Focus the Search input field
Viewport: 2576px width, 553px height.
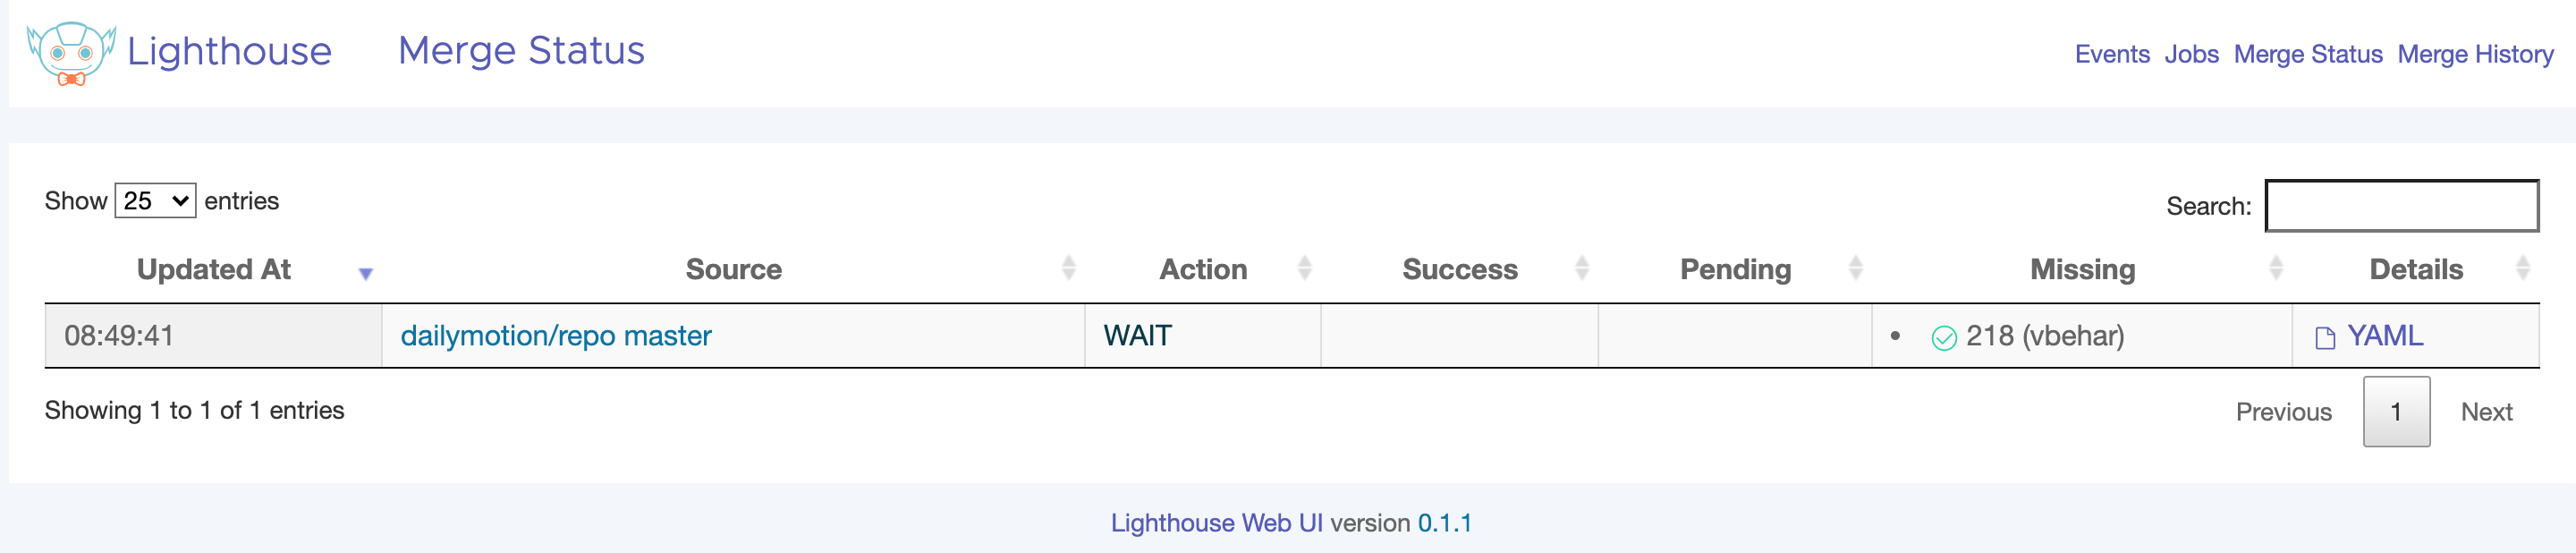[x=2400, y=206]
